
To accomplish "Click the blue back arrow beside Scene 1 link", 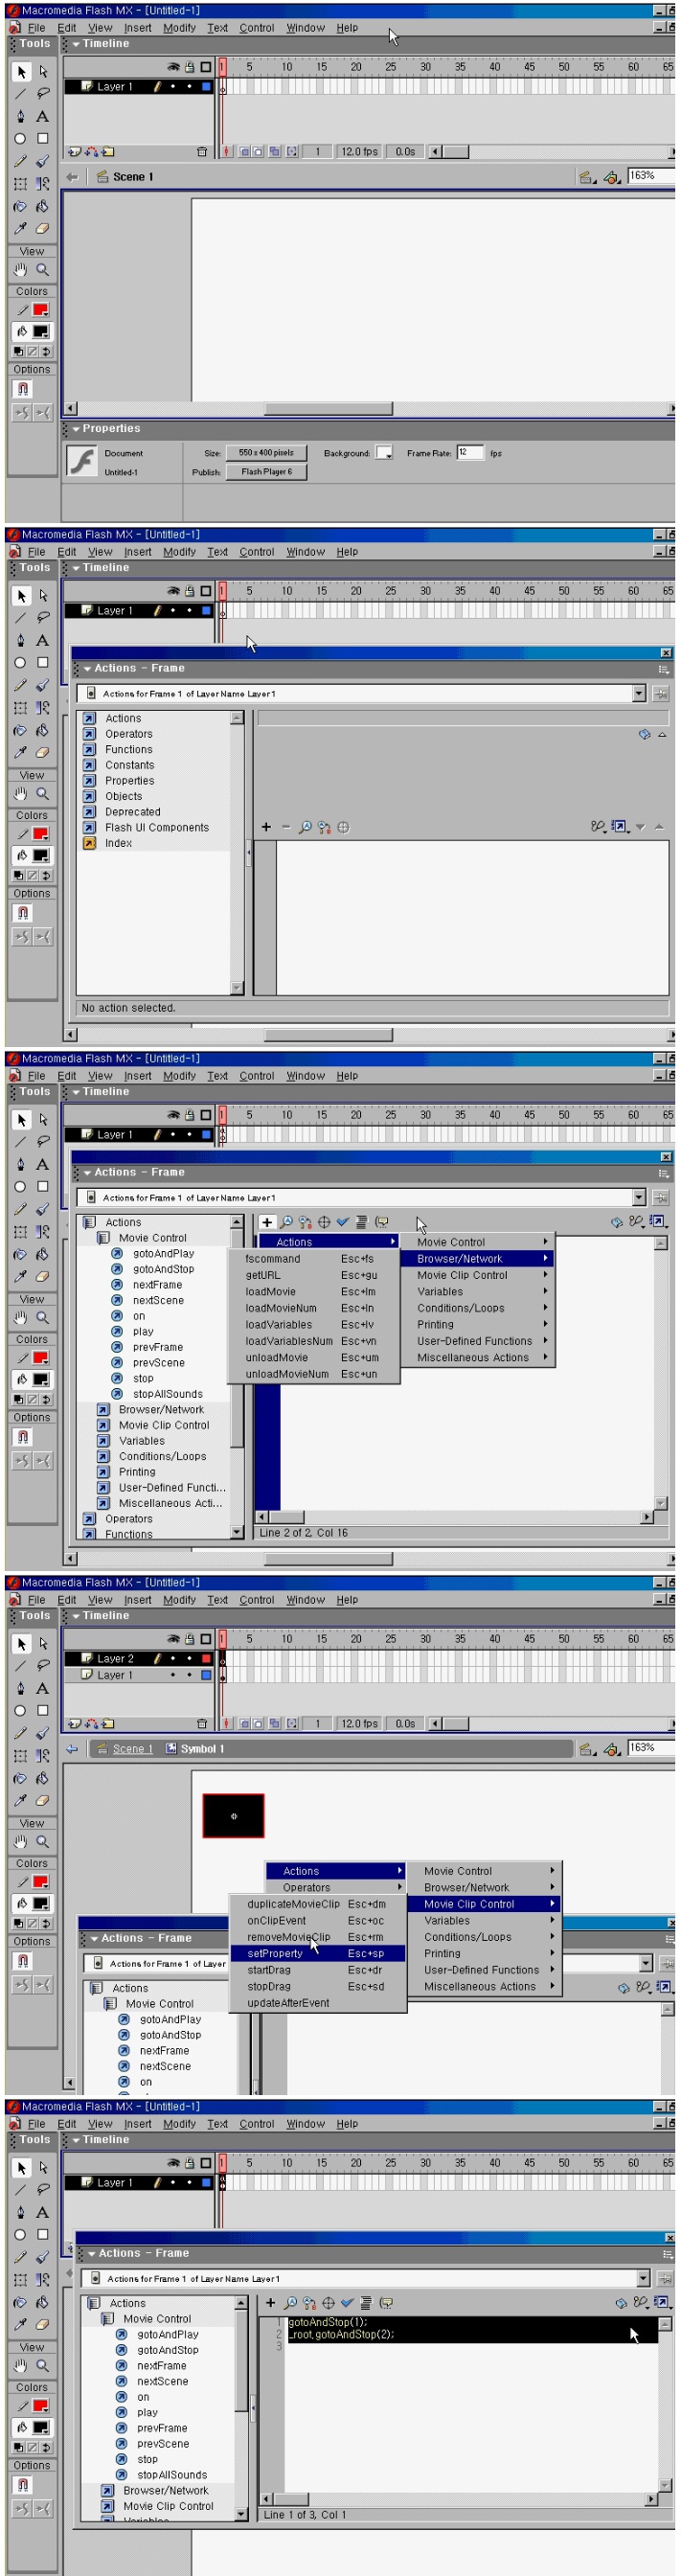I will [72, 1749].
